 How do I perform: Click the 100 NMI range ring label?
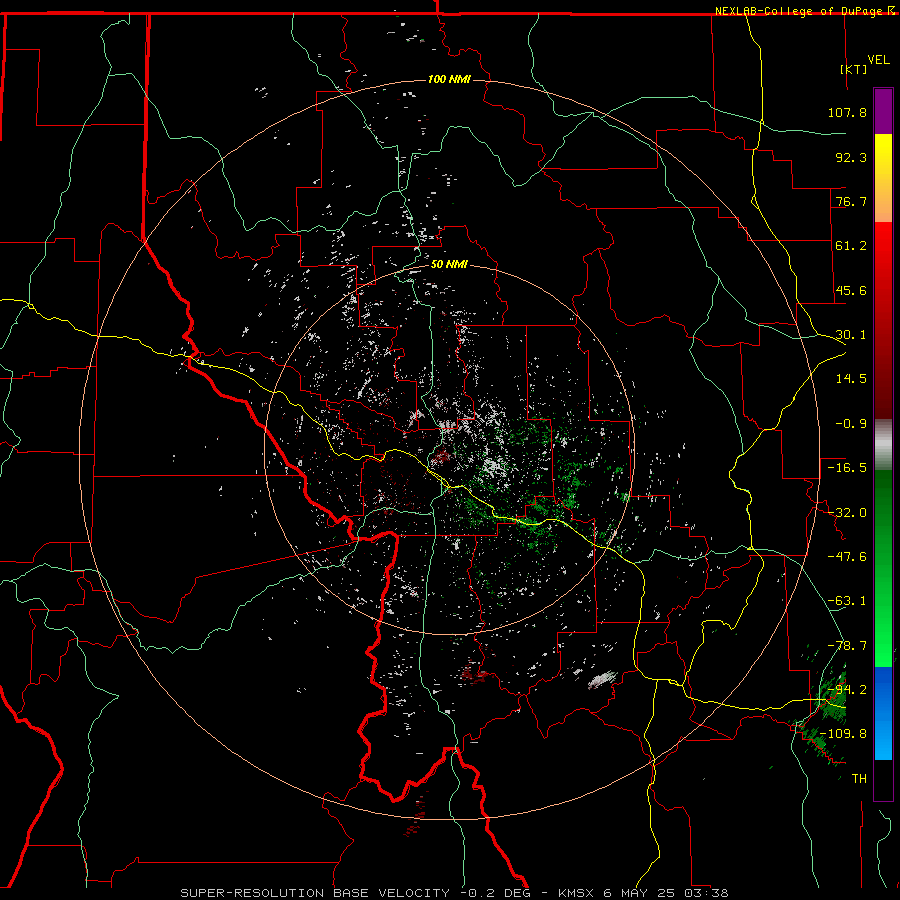click(449, 79)
